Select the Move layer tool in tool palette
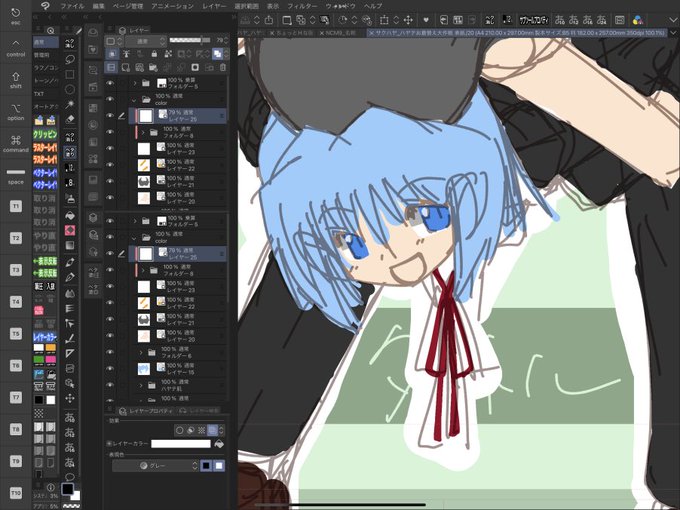This screenshot has height=510, width=680. [x=70, y=398]
